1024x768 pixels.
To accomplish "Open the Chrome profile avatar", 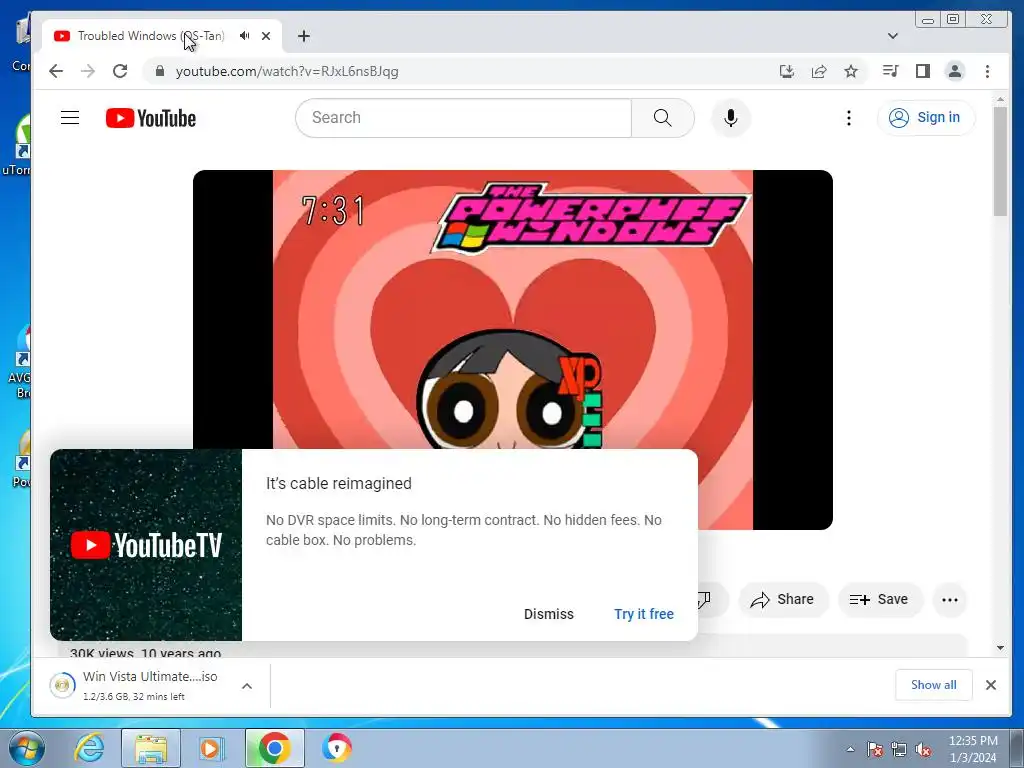I will 955,71.
